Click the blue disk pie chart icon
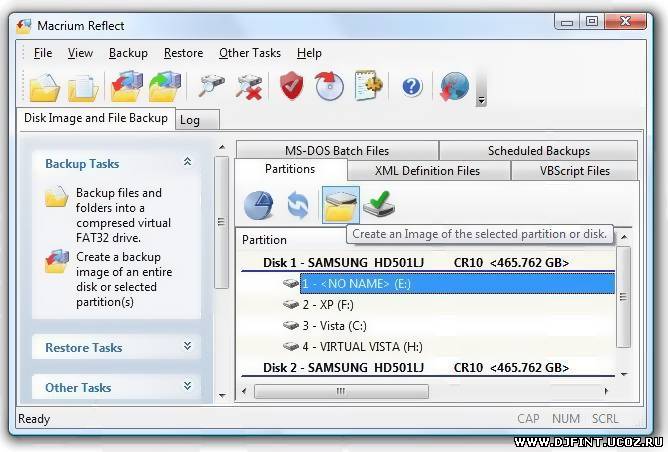 click(x=259, y=205)
